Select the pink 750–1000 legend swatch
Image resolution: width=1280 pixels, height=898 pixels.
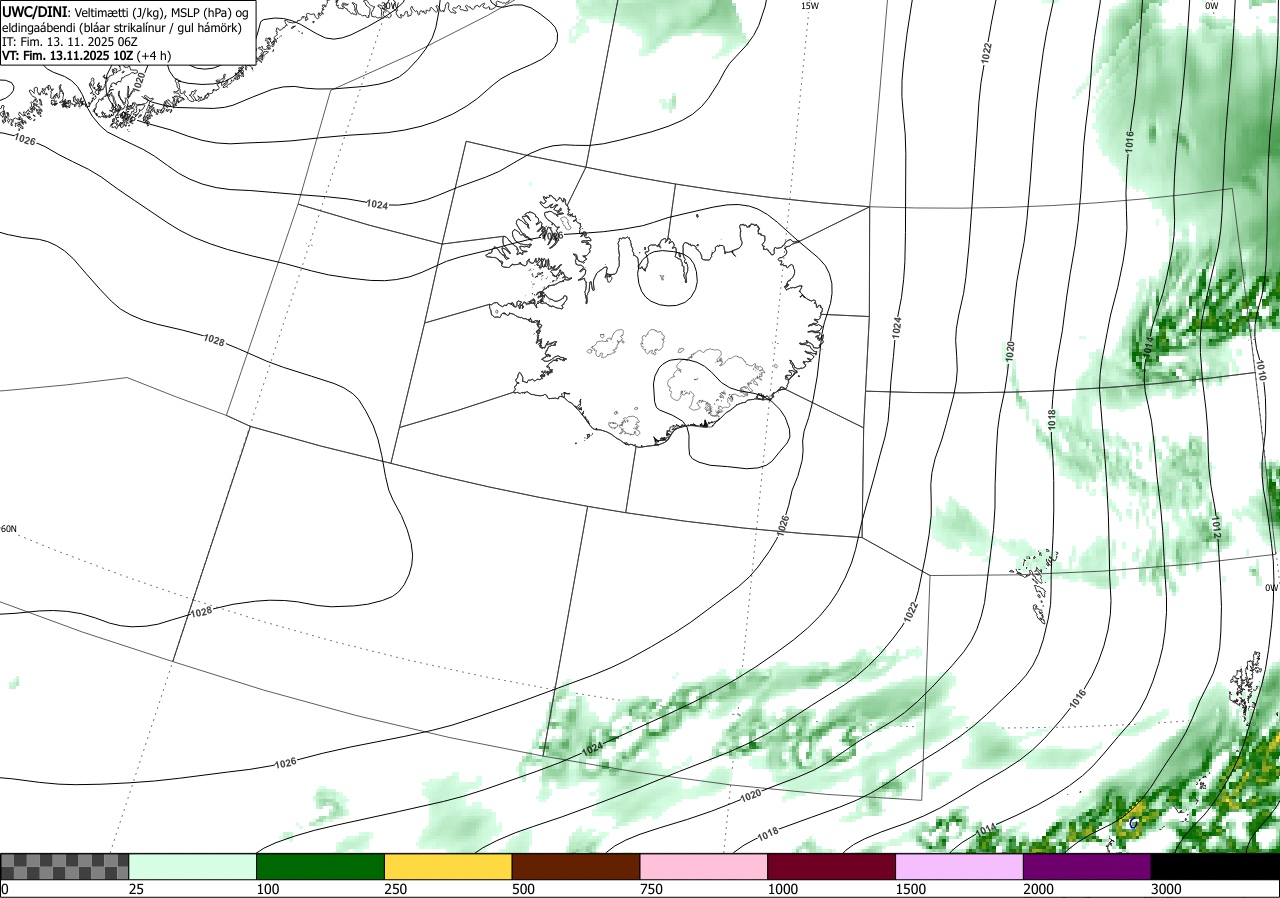click(x=704, y=866)
